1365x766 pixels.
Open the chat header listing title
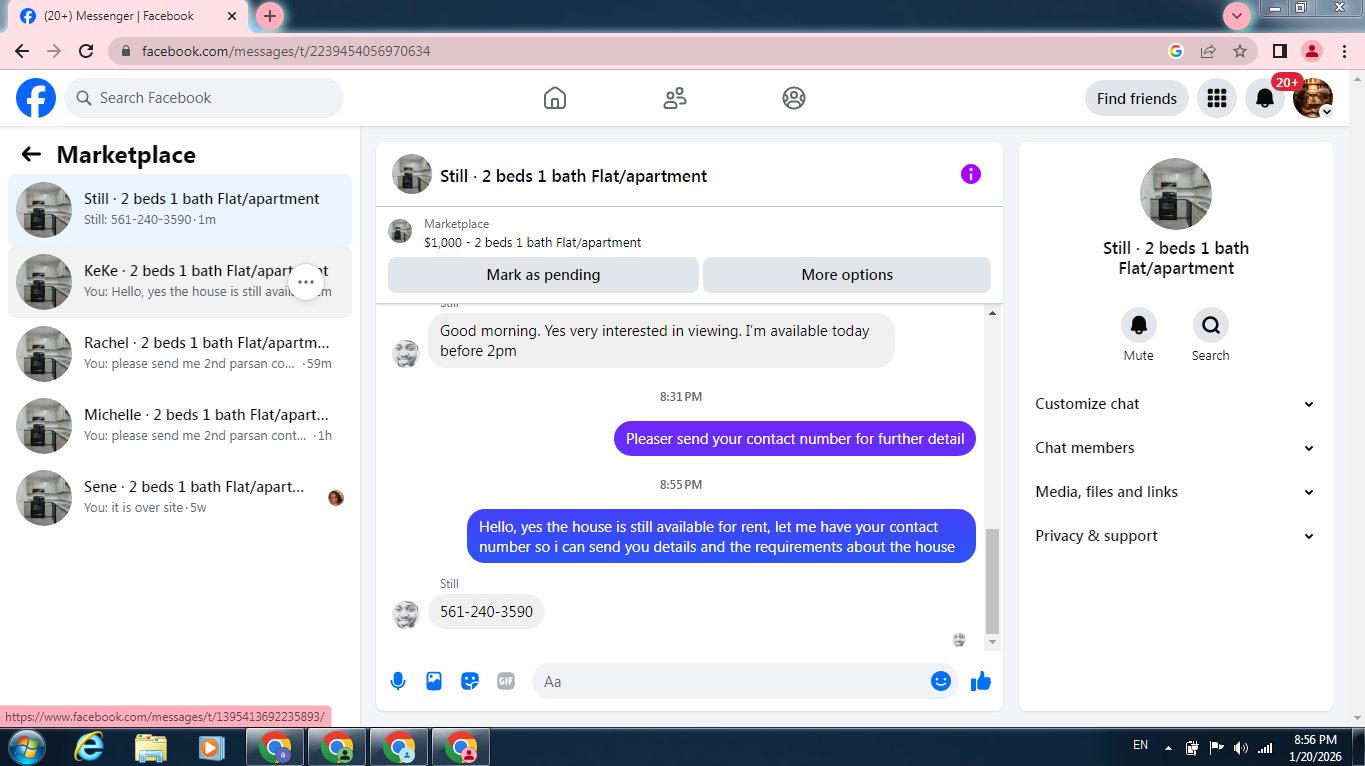574,176
